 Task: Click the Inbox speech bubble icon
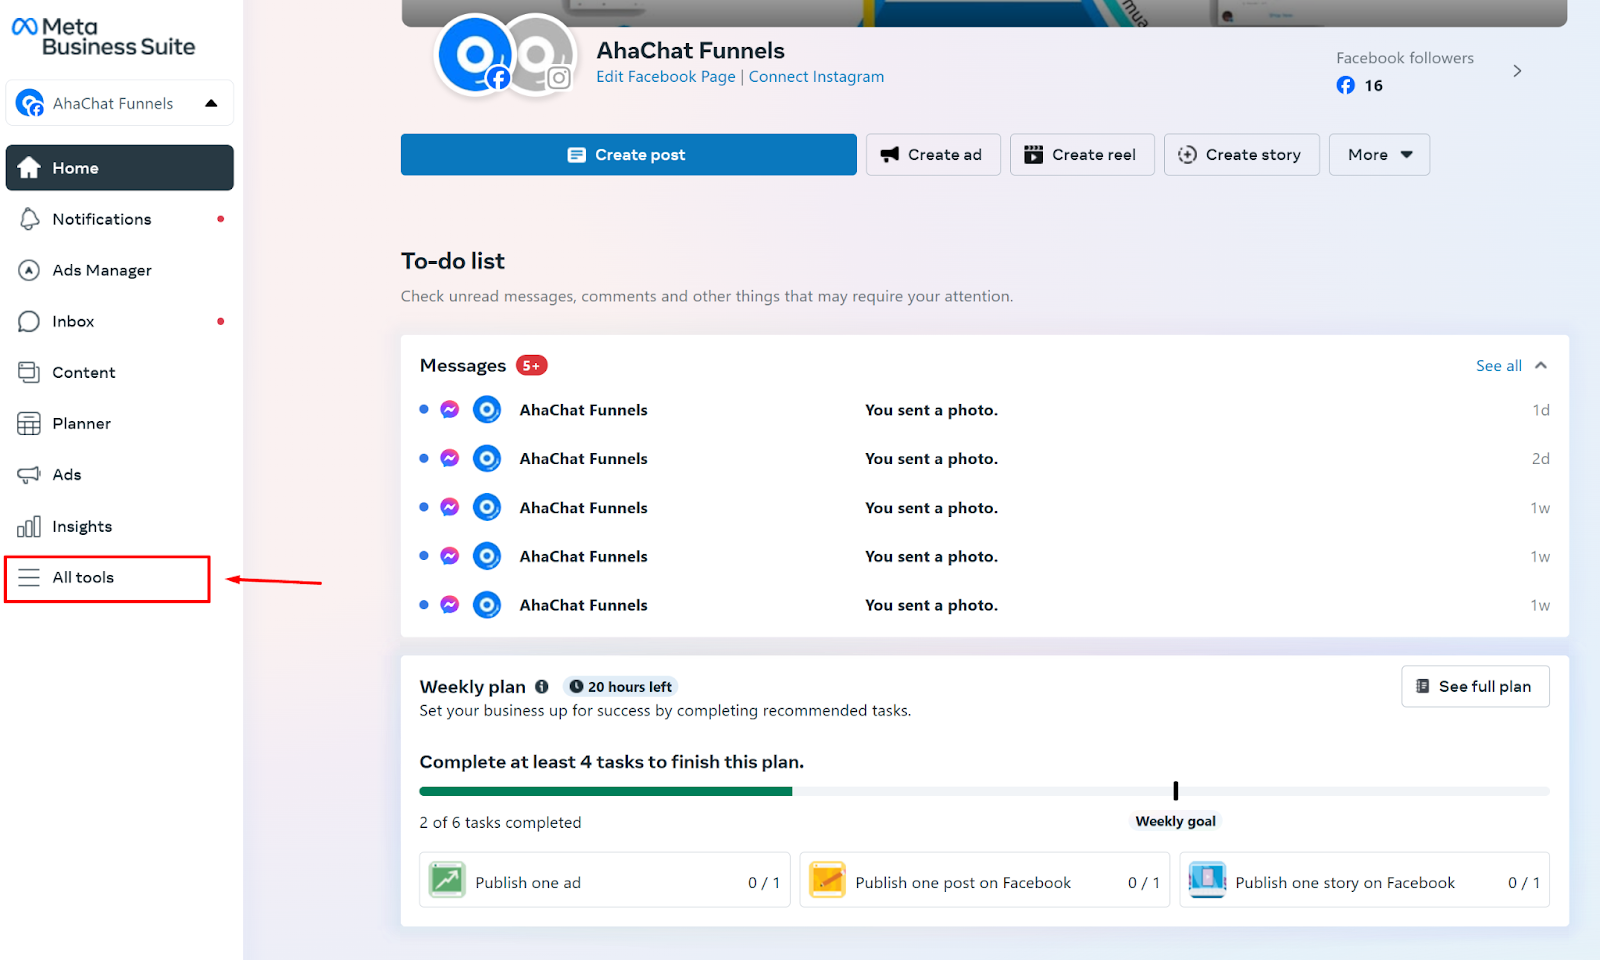tap(29, 321)
